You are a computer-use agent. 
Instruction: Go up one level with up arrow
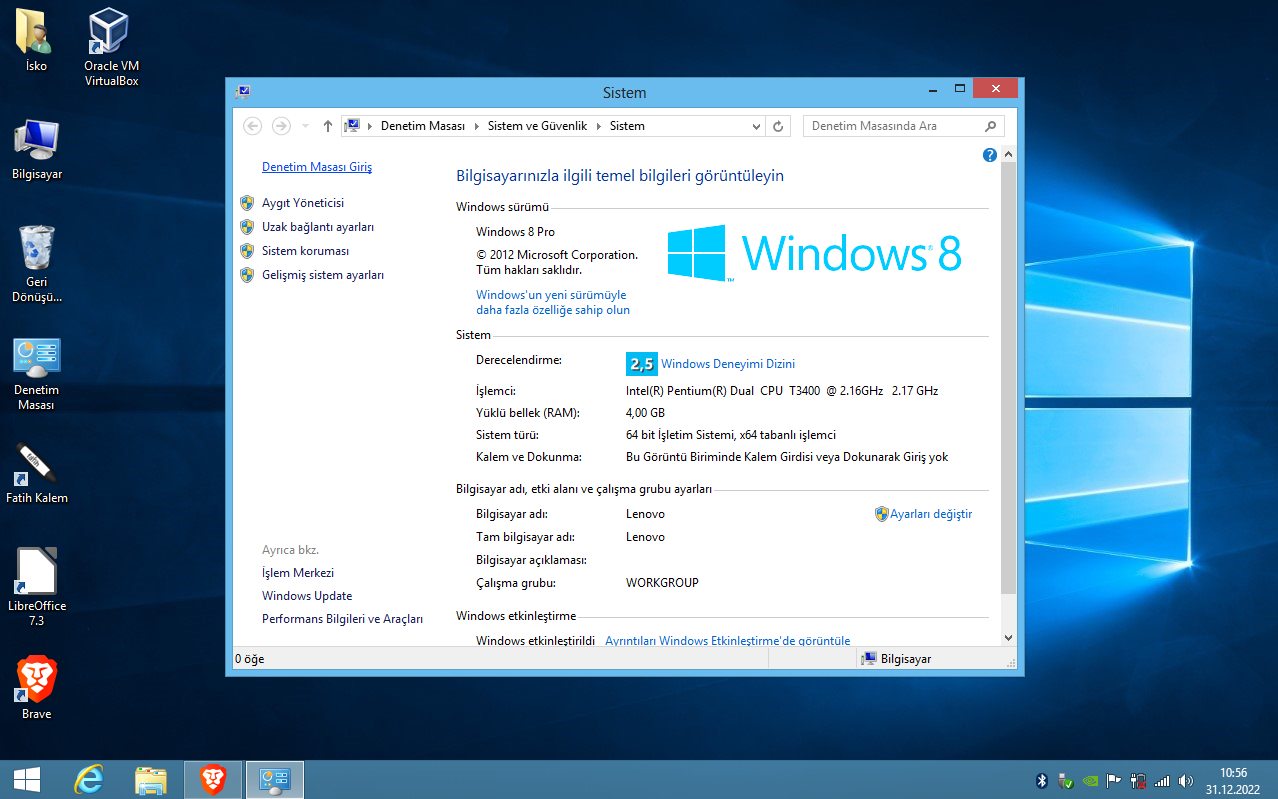click(x=328, y=126)
